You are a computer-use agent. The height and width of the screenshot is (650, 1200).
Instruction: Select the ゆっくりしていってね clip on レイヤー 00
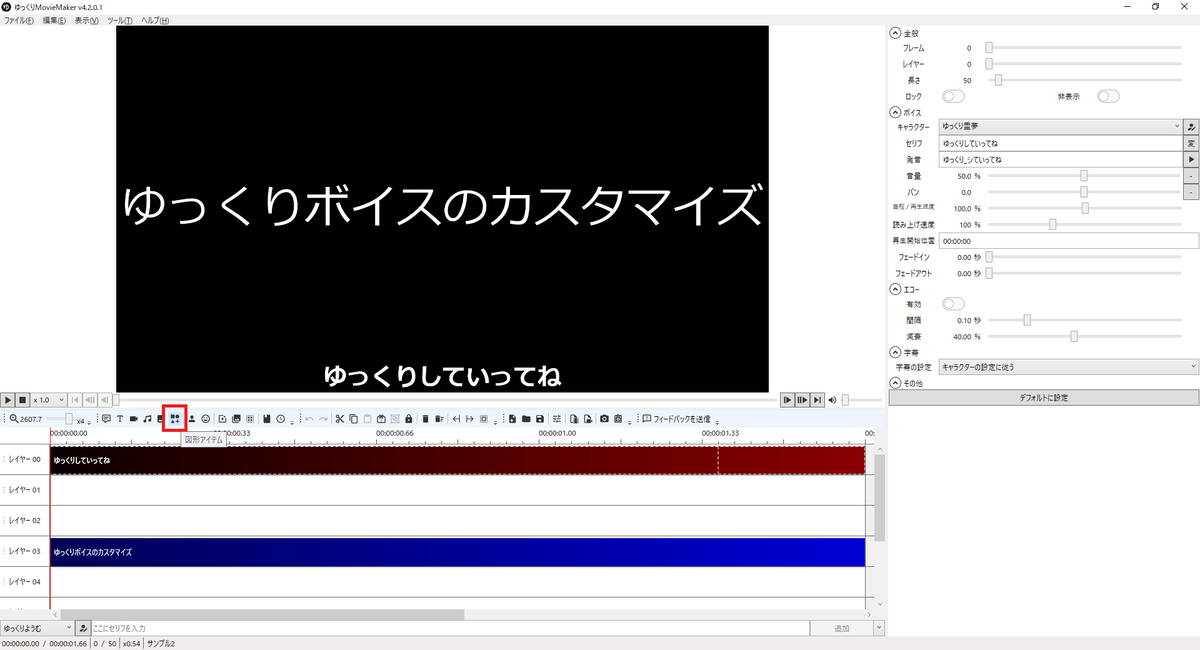point(457,460)
